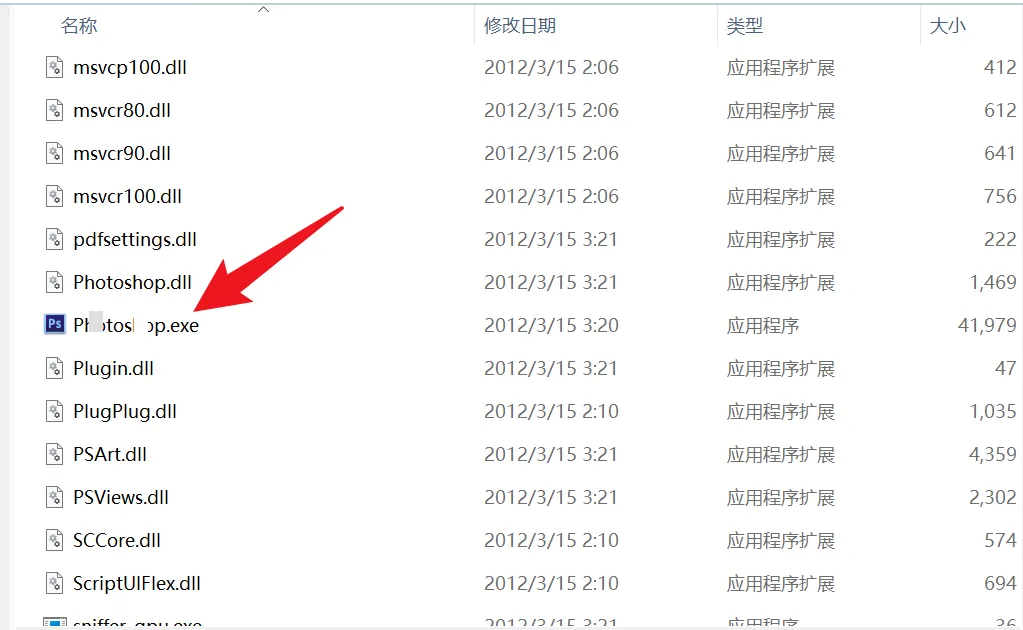Sort files by the 名称 column header
Viewport: 1023px width, 630px height.
pyautogui.click(x=79, y=26)
